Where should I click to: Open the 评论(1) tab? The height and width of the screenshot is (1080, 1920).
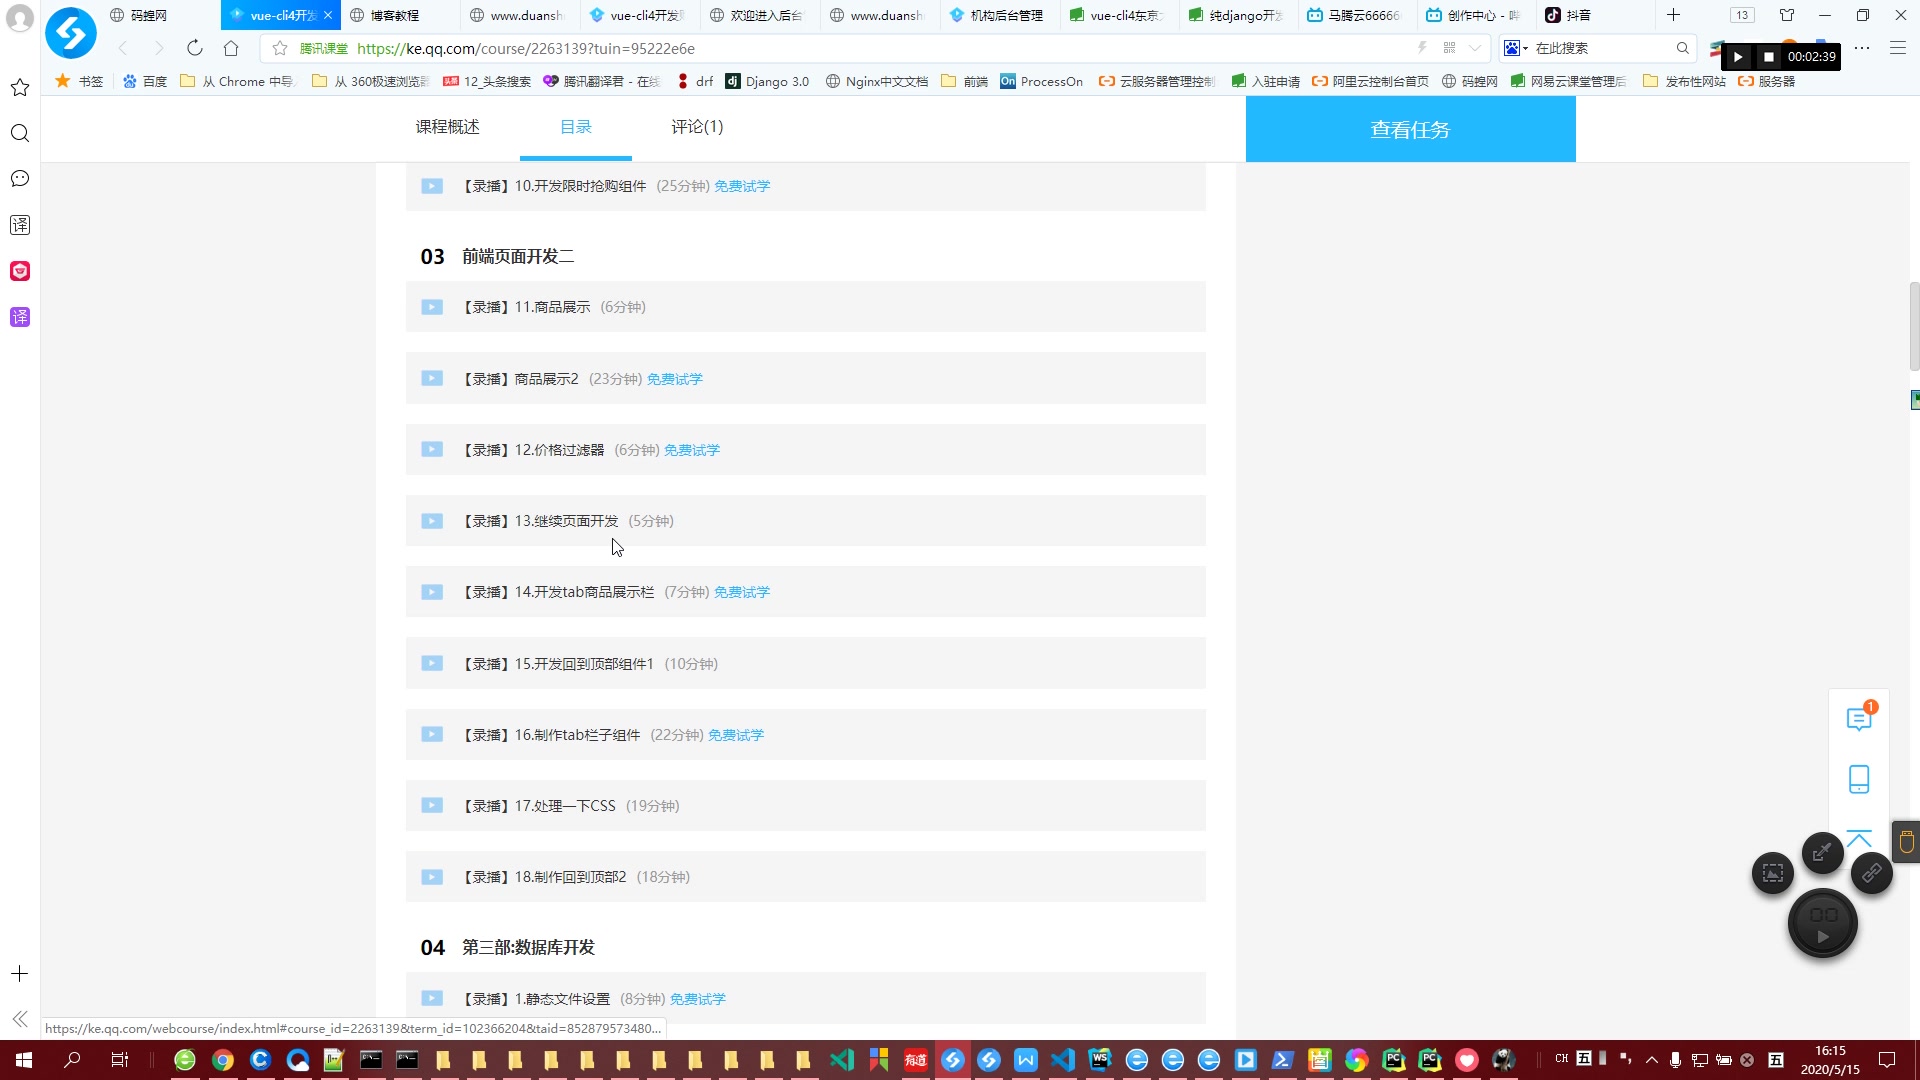(697, 127)
